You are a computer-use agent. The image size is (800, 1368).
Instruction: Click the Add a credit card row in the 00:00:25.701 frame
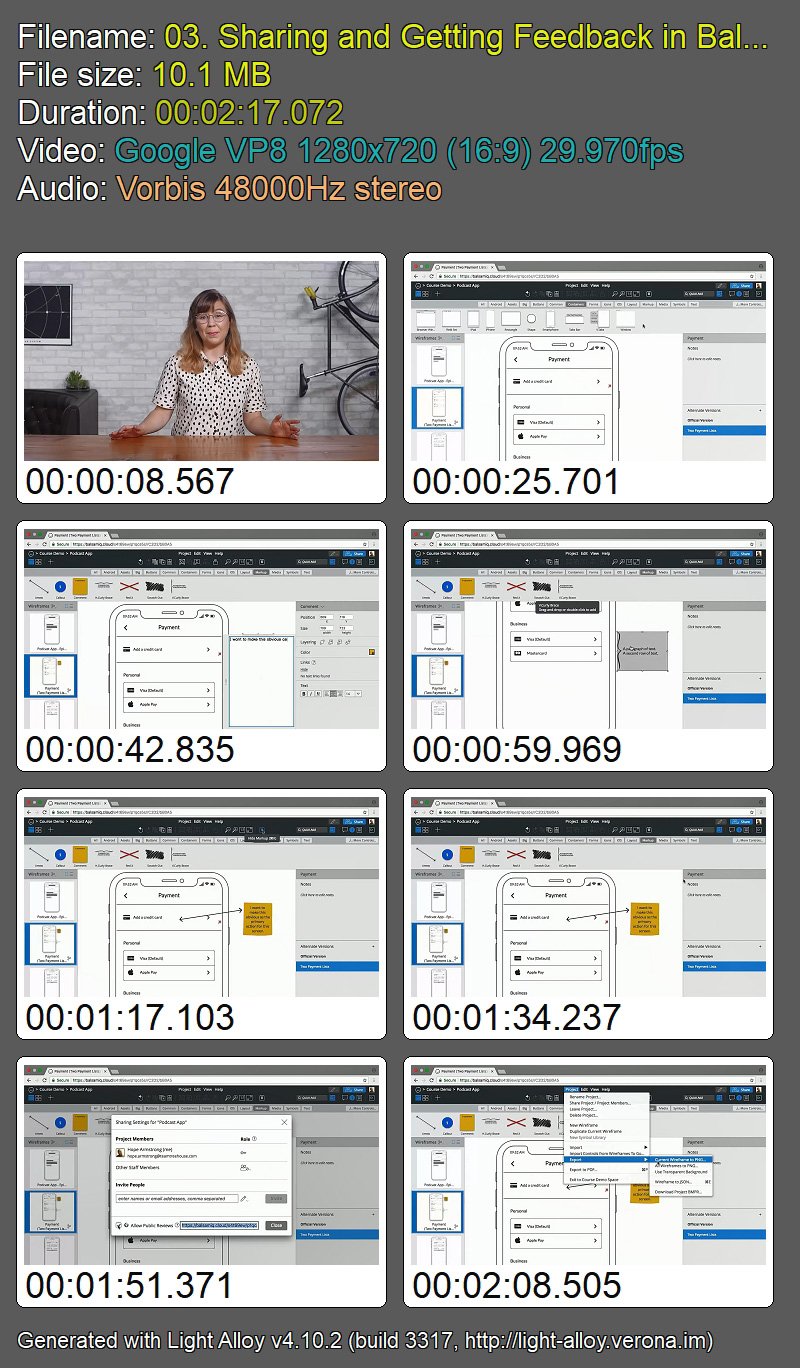point(558,381)
